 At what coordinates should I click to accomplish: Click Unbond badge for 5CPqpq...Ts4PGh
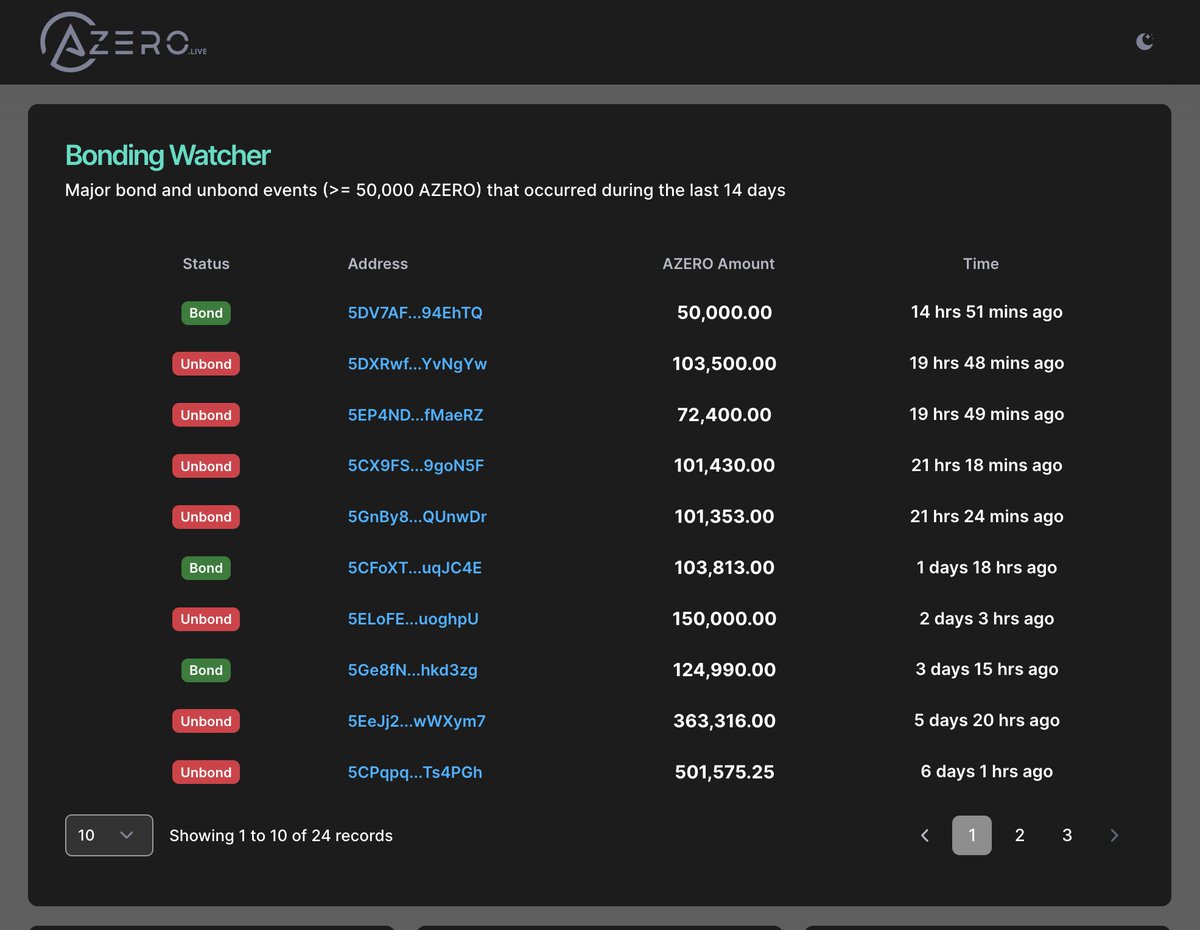pos(206,772)
